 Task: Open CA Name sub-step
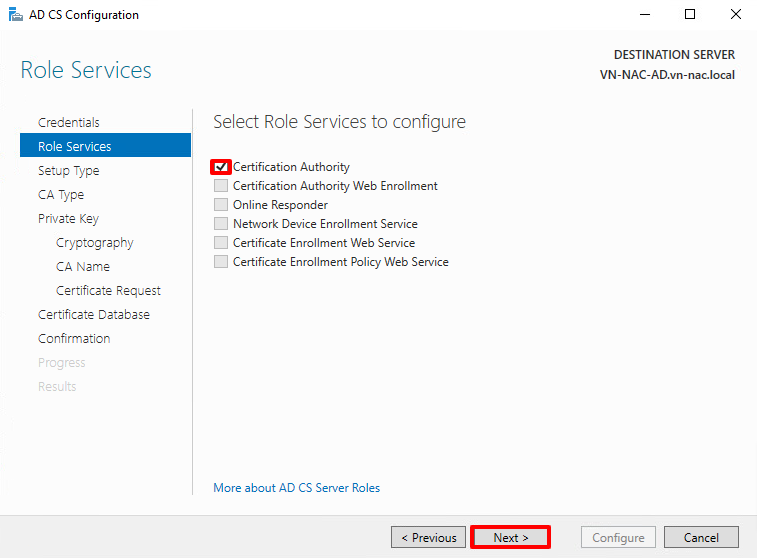[x=83, y=266]
